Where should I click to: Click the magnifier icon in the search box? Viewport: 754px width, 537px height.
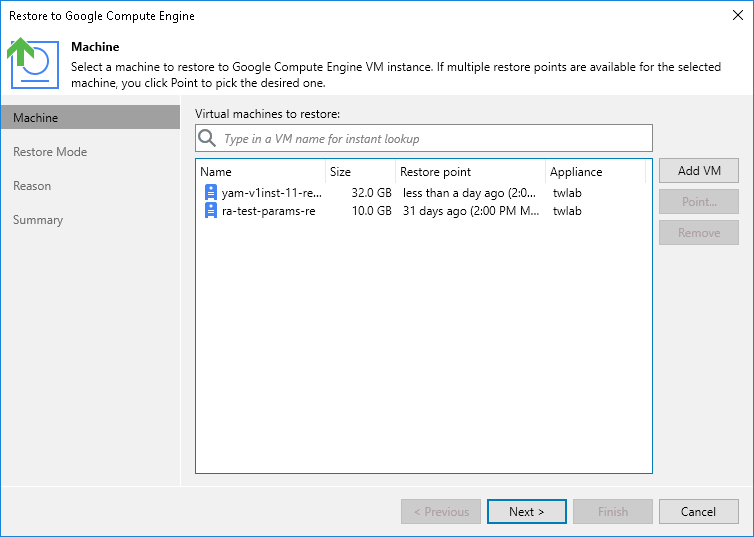click(x=207, y=138)
